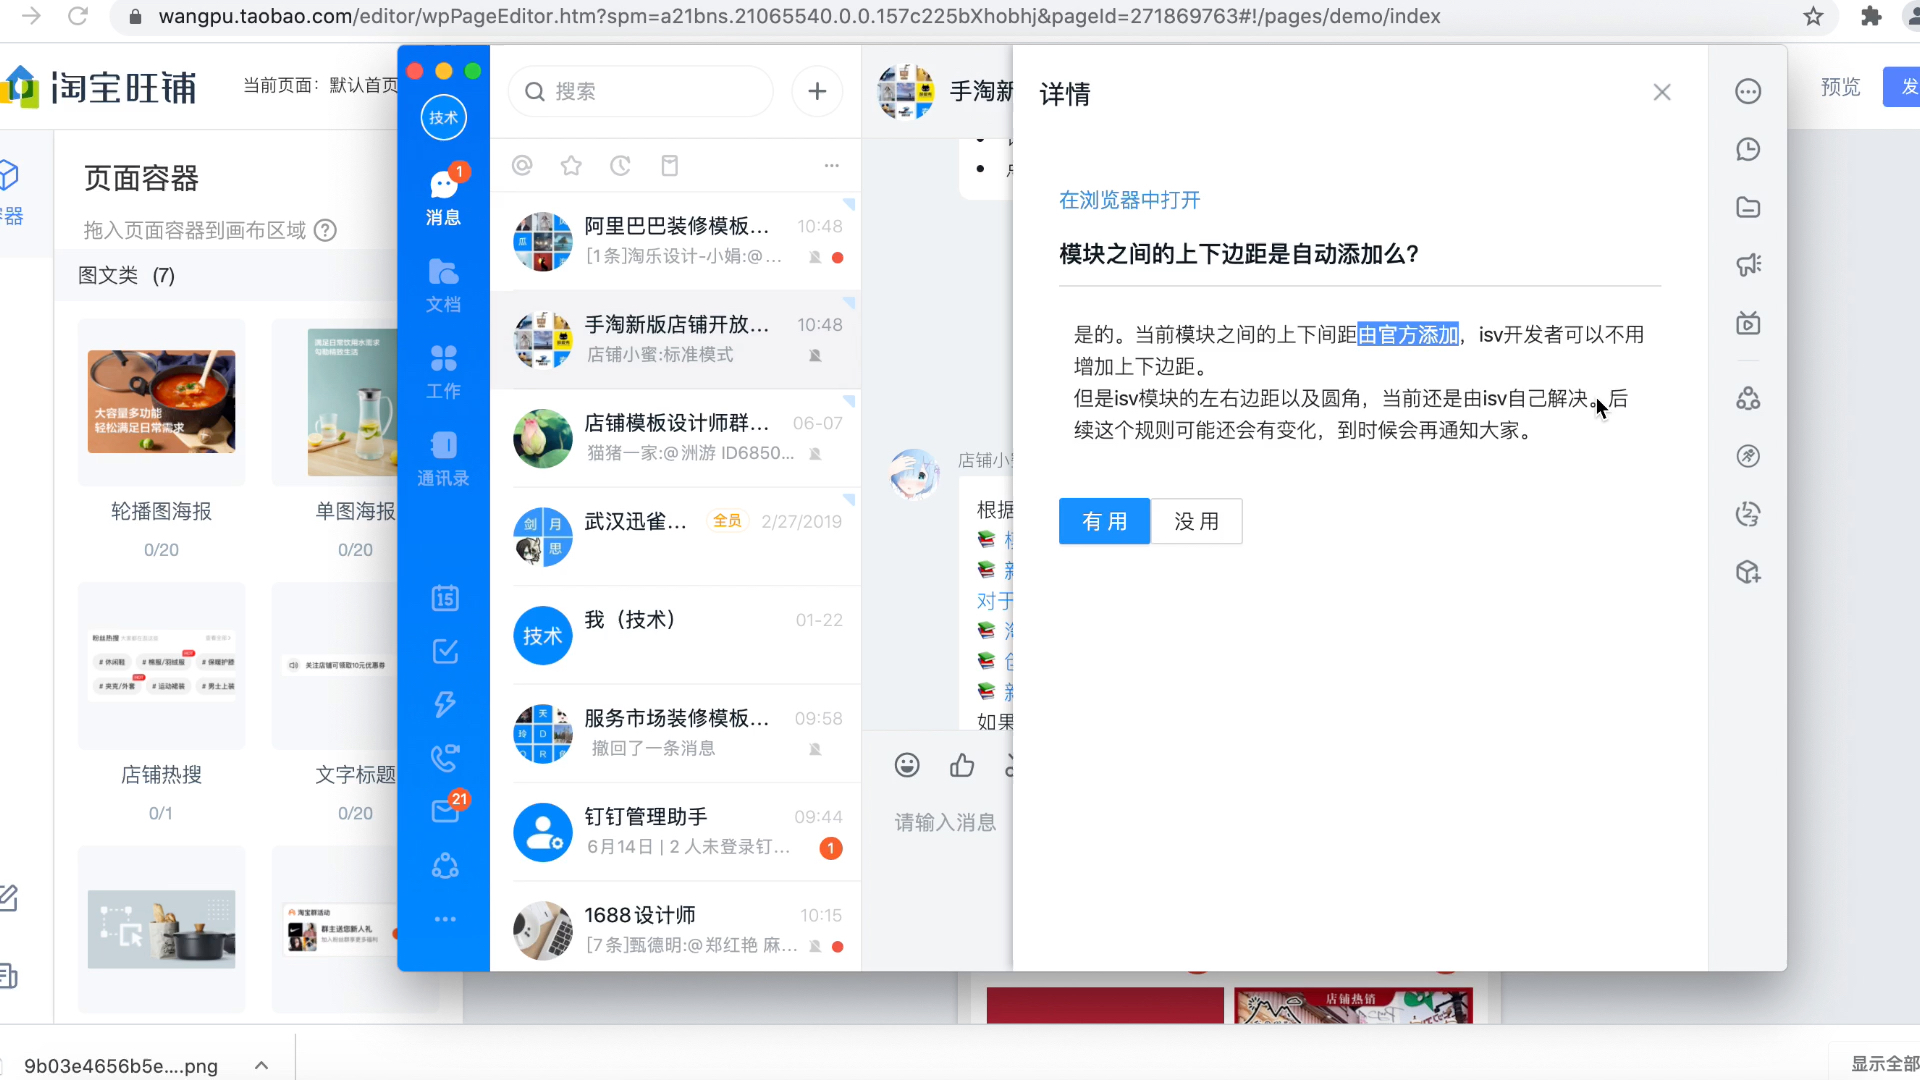Click the clipboard filter icon above chat list
The image size is (1920, 1080).
(x=670, y=165)
